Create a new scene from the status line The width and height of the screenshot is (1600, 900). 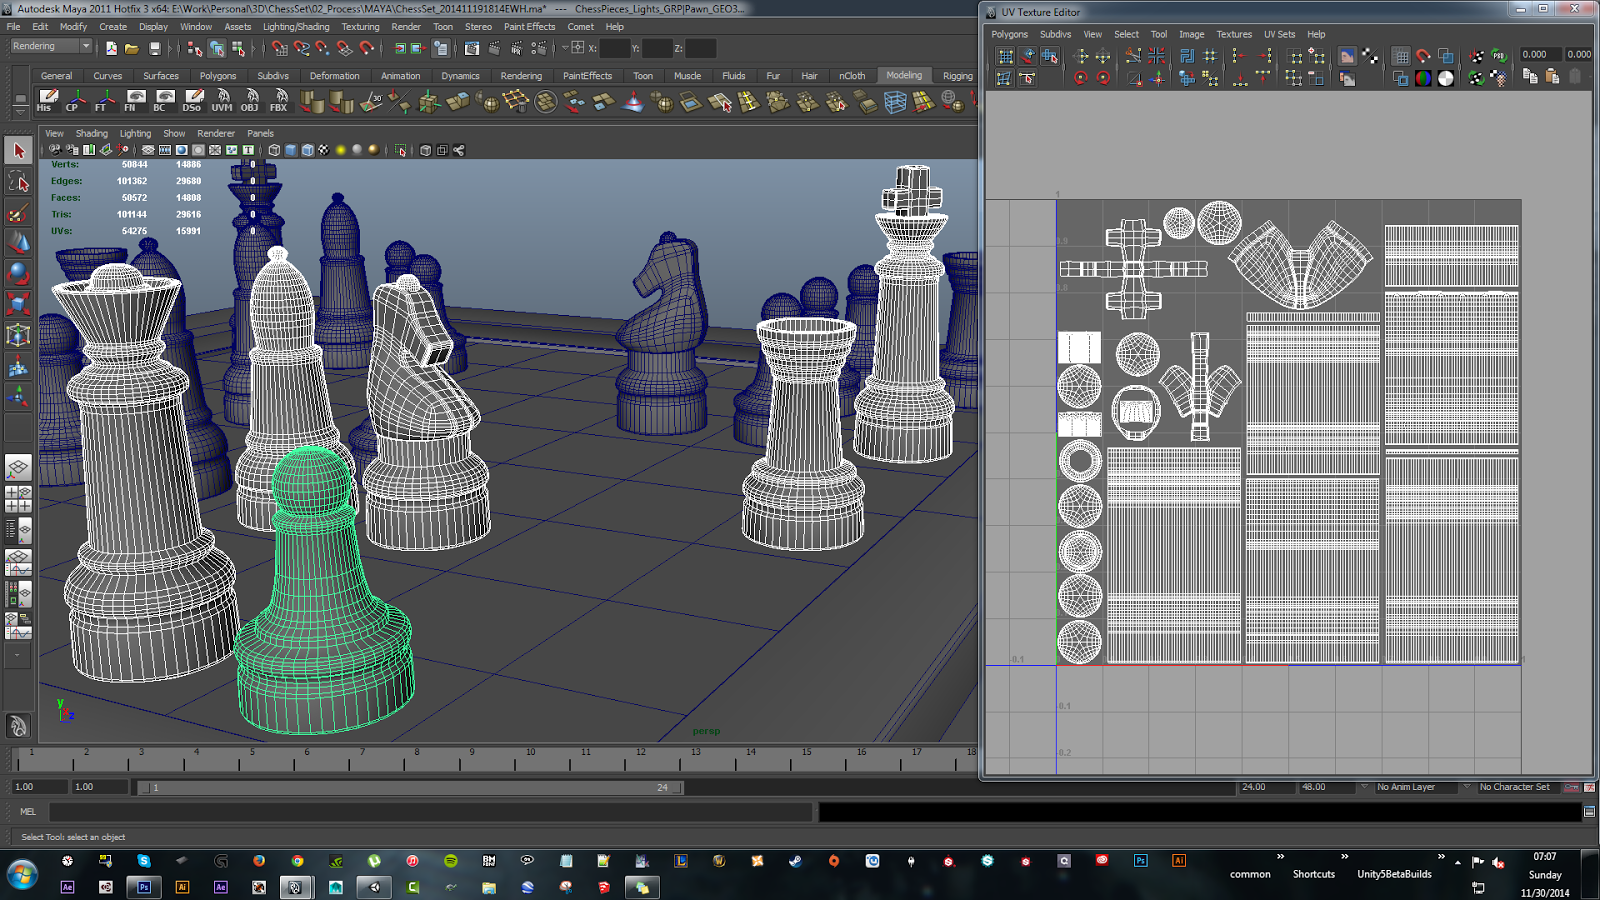click(x=111, y=48)
